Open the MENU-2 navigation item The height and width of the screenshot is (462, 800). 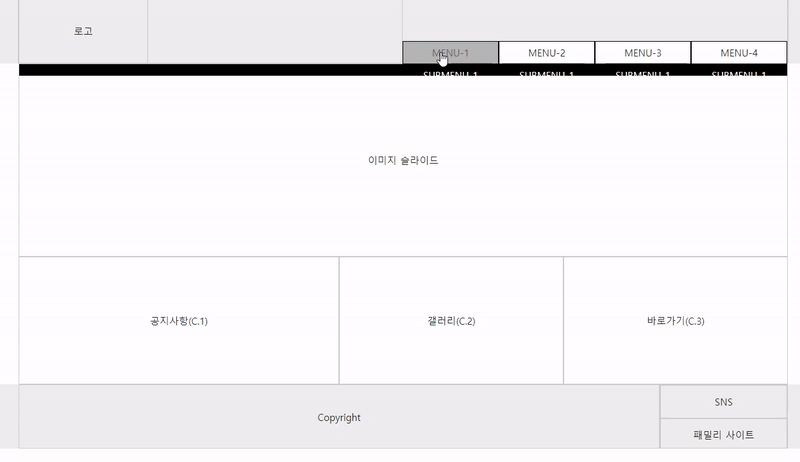coord(546,53)
